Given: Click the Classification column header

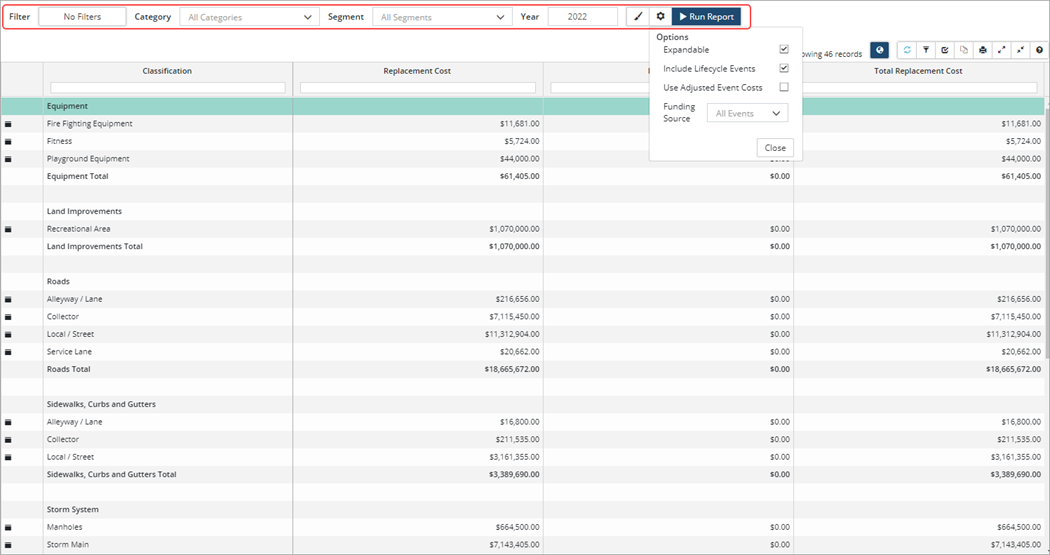Looking at the screenshot, I should point(167,71).
